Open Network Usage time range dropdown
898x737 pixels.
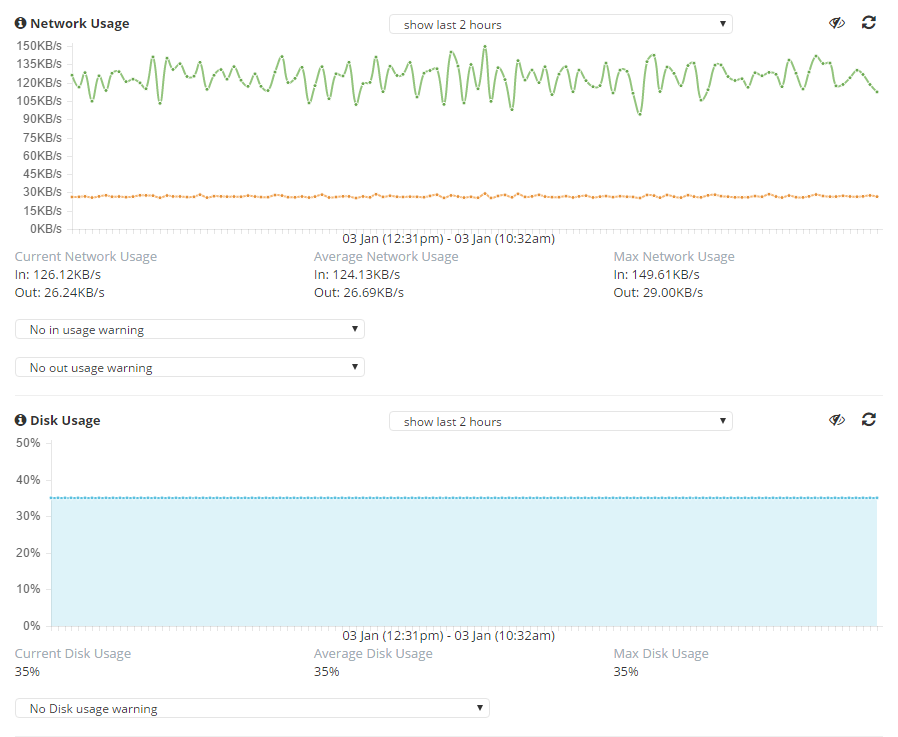[x=561, y=24]
